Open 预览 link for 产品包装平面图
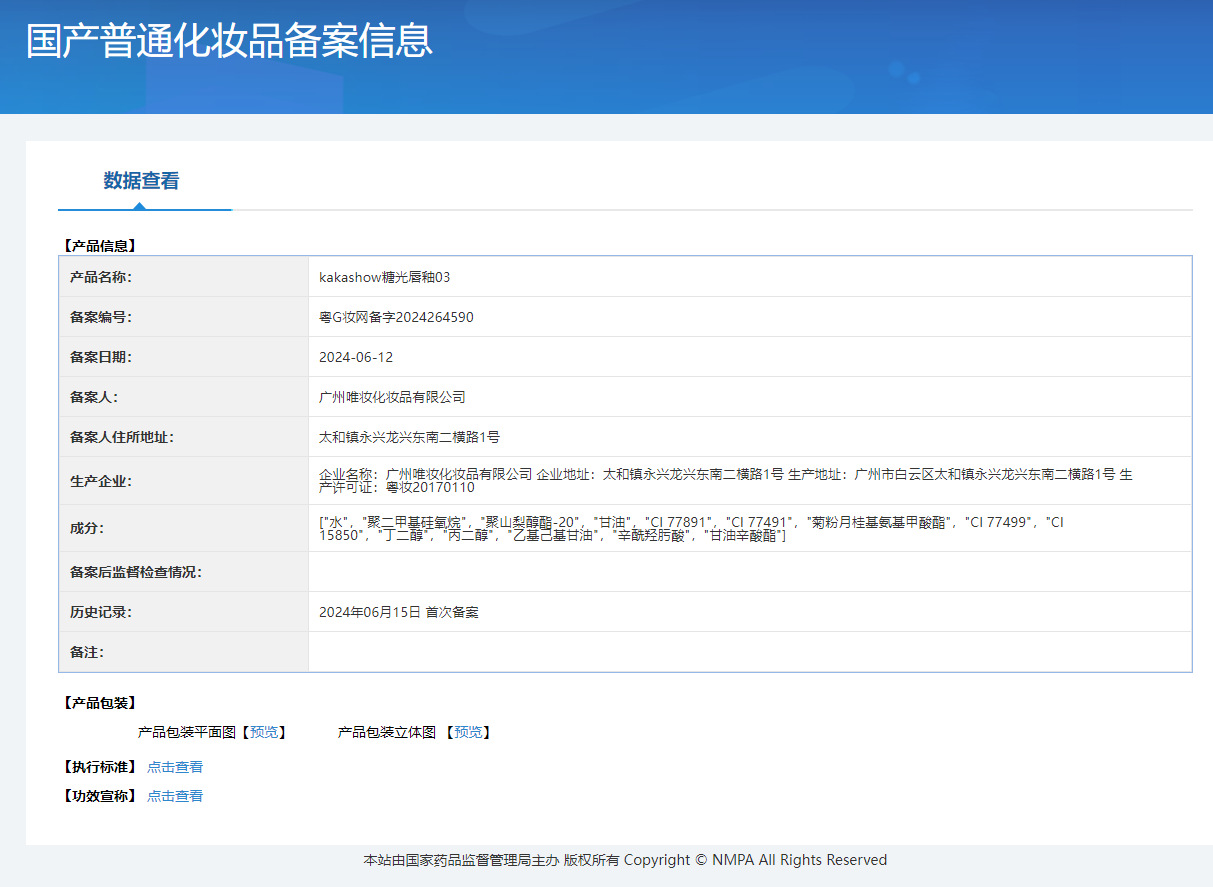 click(x=264, y=733)
